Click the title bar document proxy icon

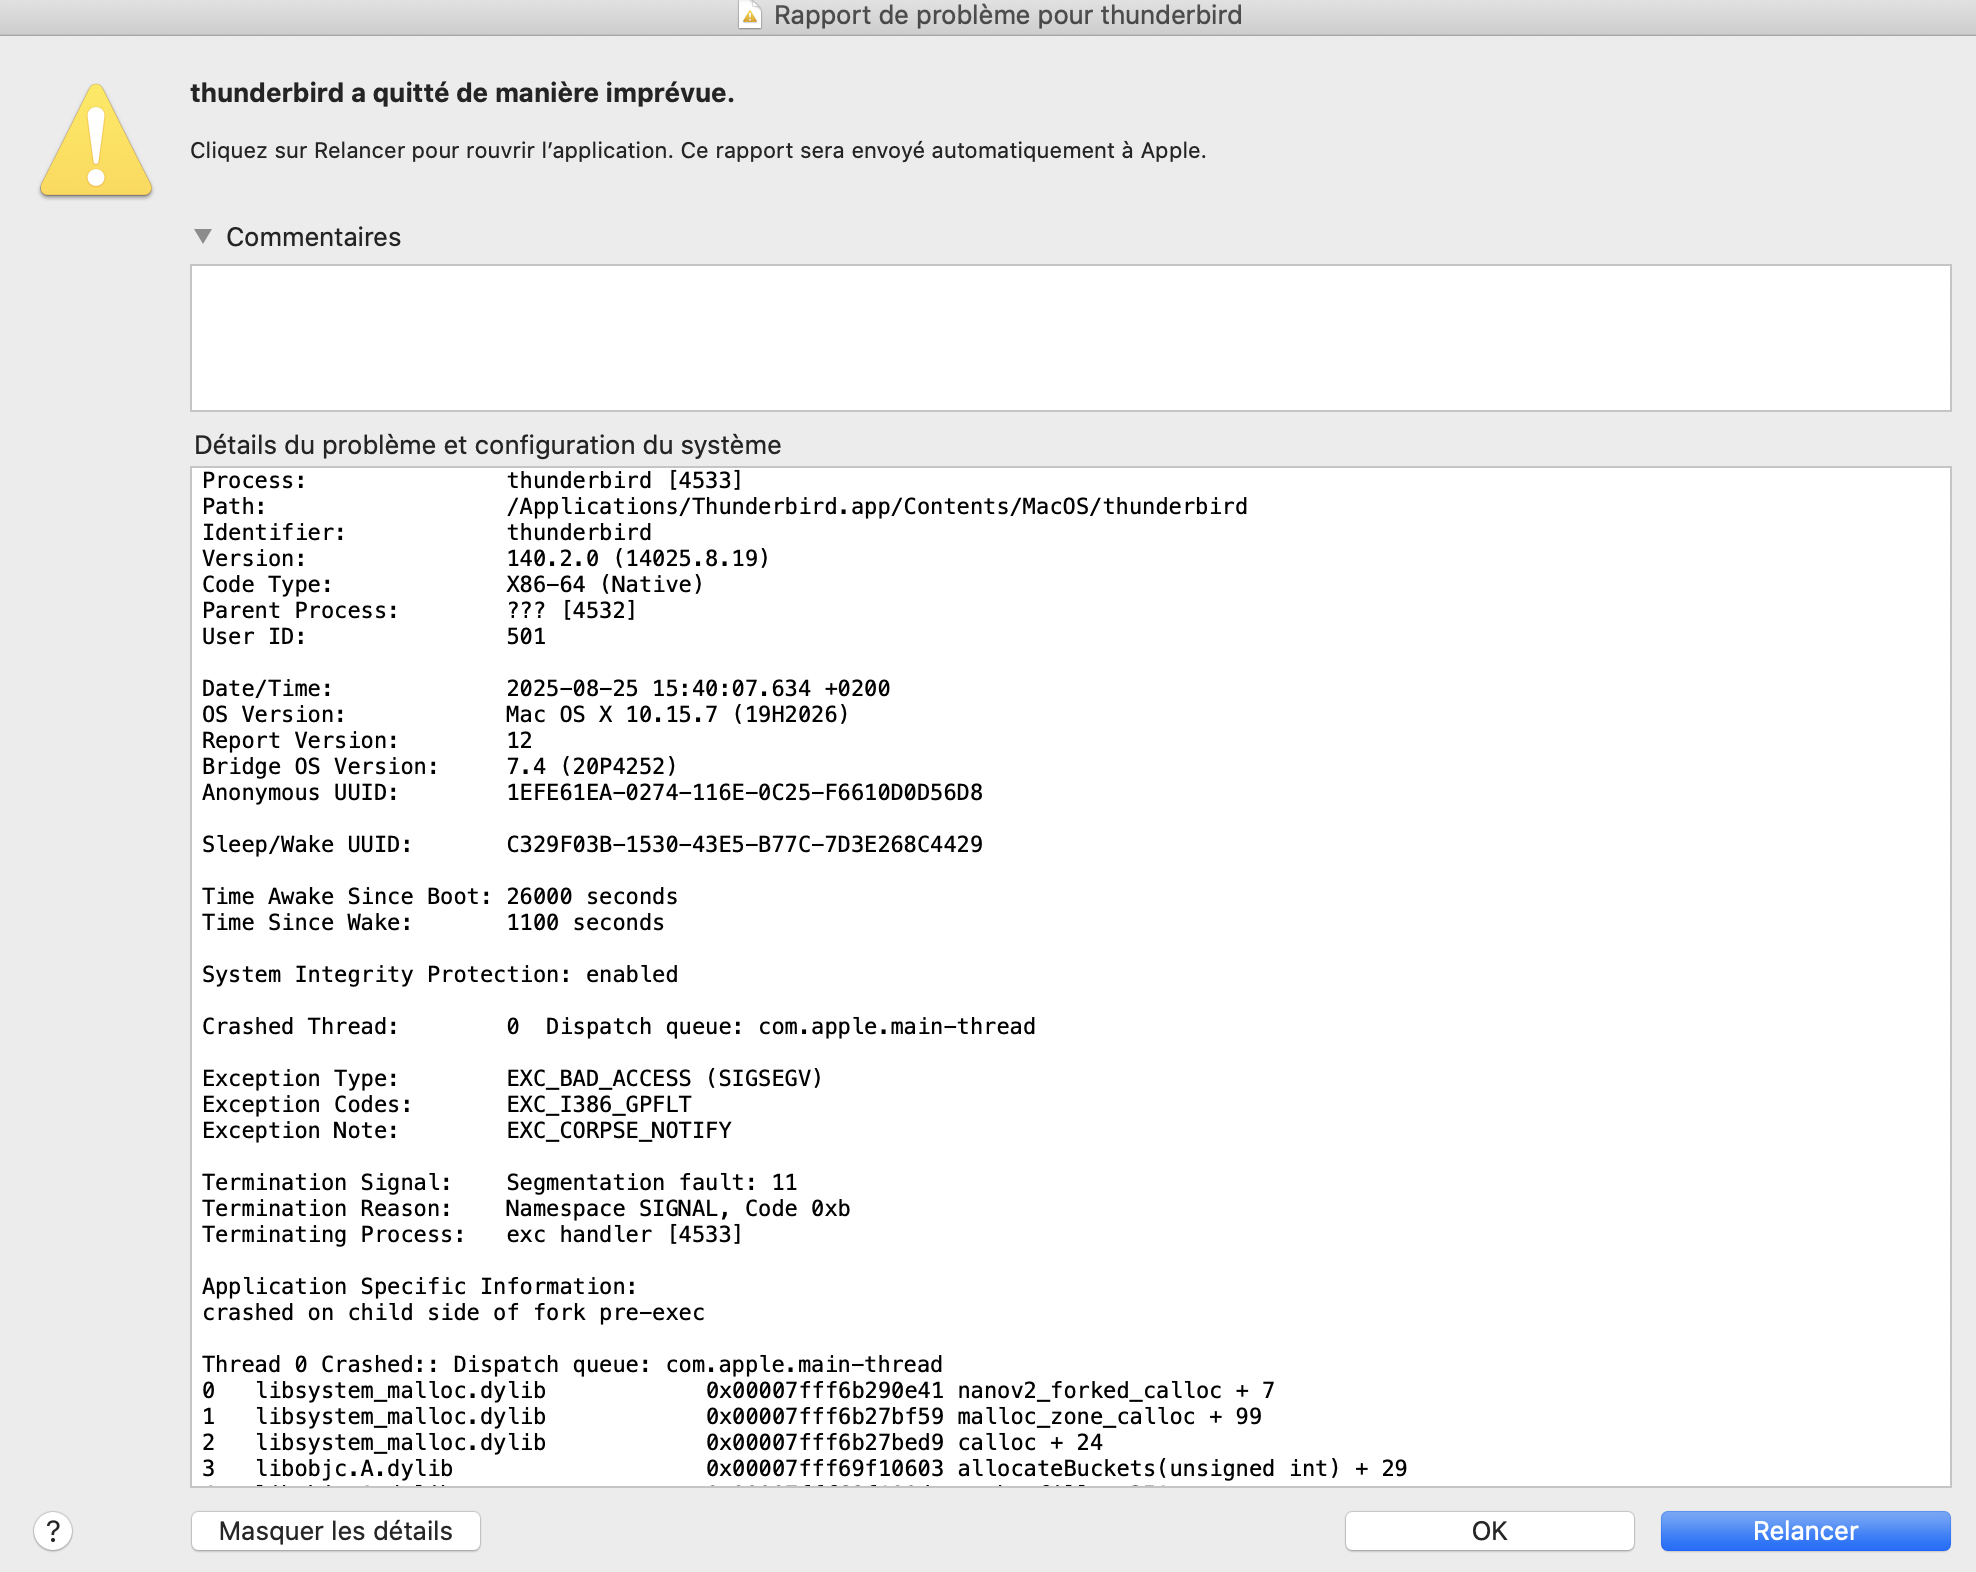point(749,15)
